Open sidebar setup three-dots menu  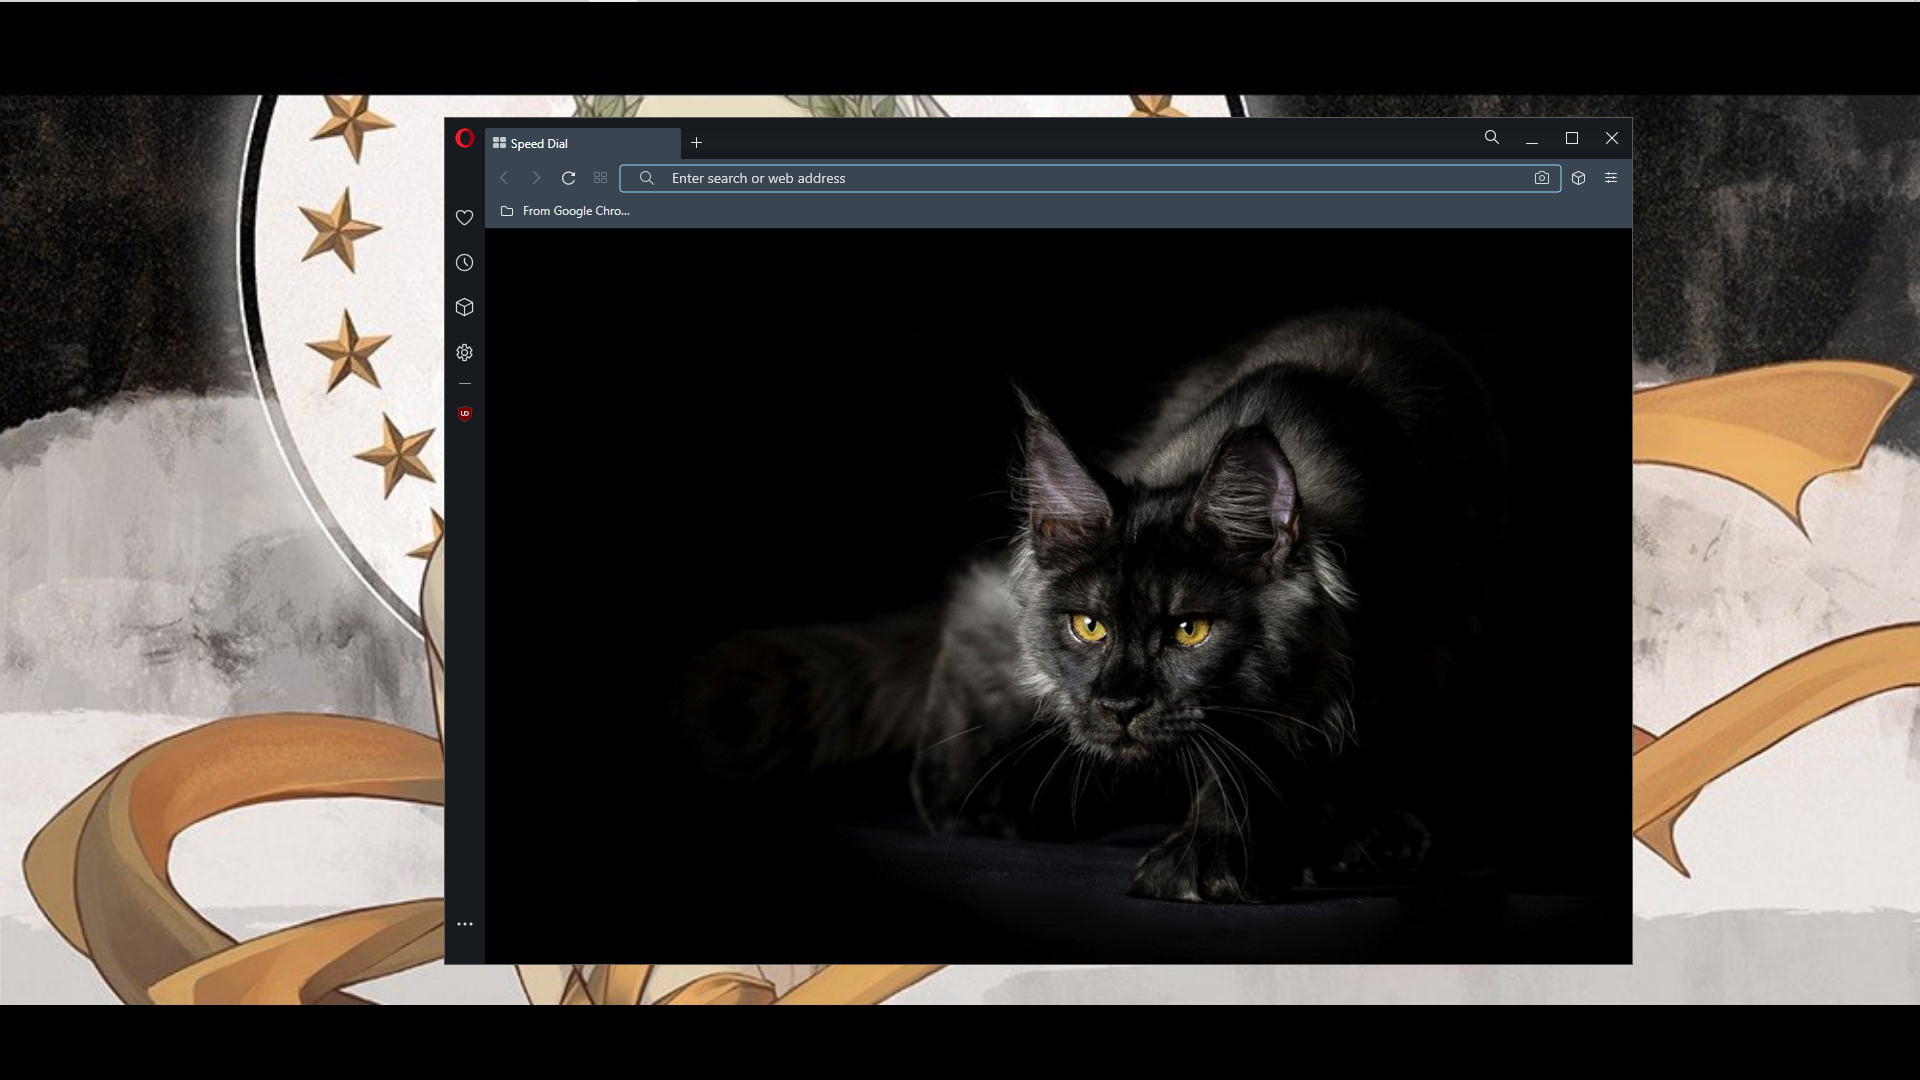[x=464, y=924]
